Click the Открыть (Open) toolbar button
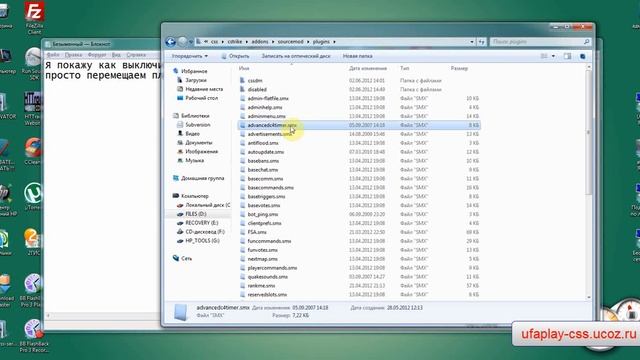 235,56
